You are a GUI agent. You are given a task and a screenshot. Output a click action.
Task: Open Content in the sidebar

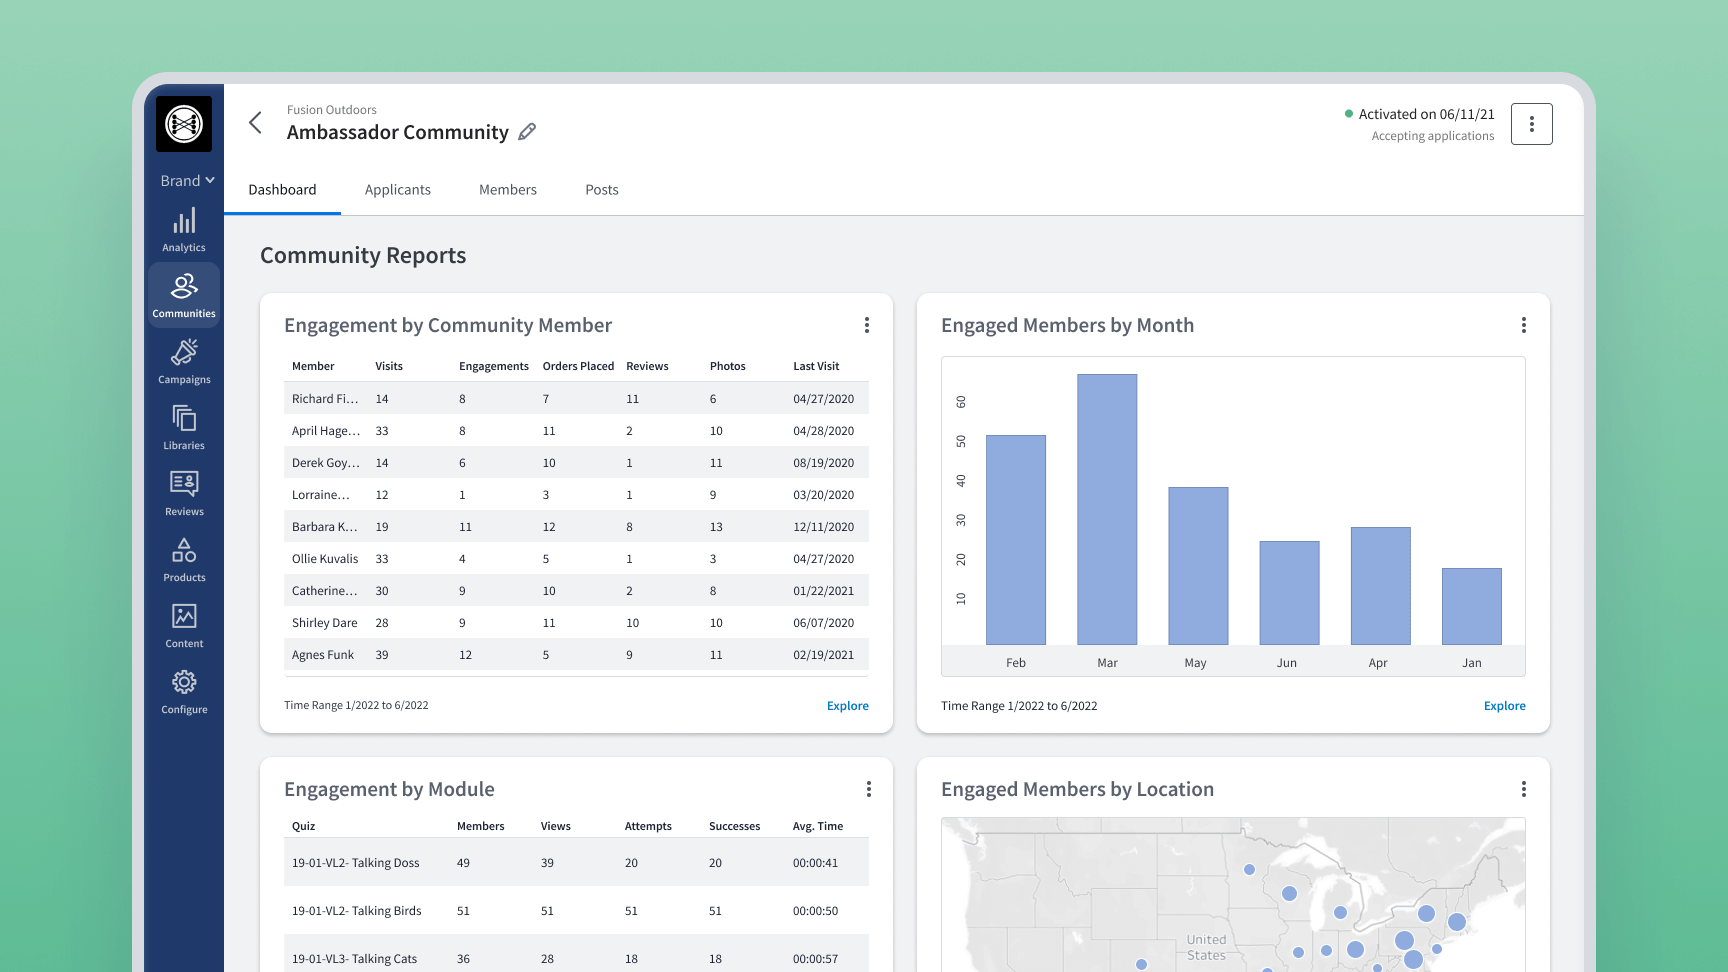tap(184, 626)
